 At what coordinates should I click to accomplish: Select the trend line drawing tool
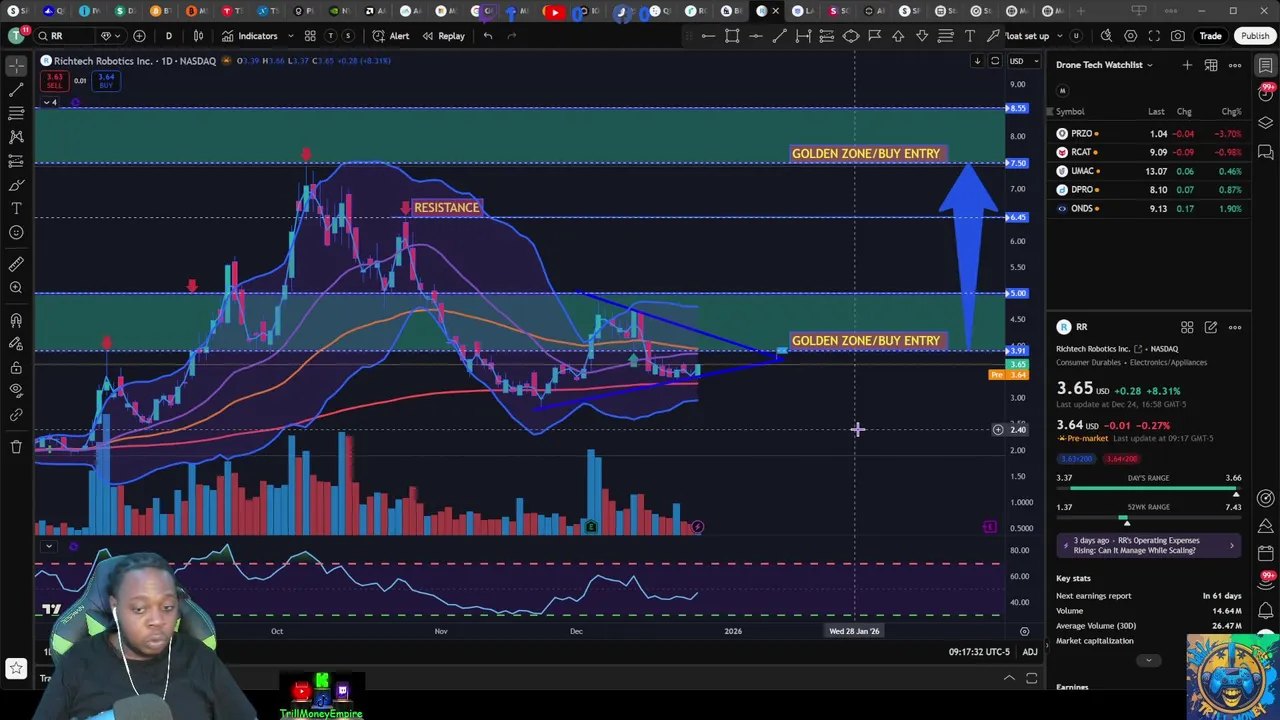pyautogui.click(x=16, y=89)
